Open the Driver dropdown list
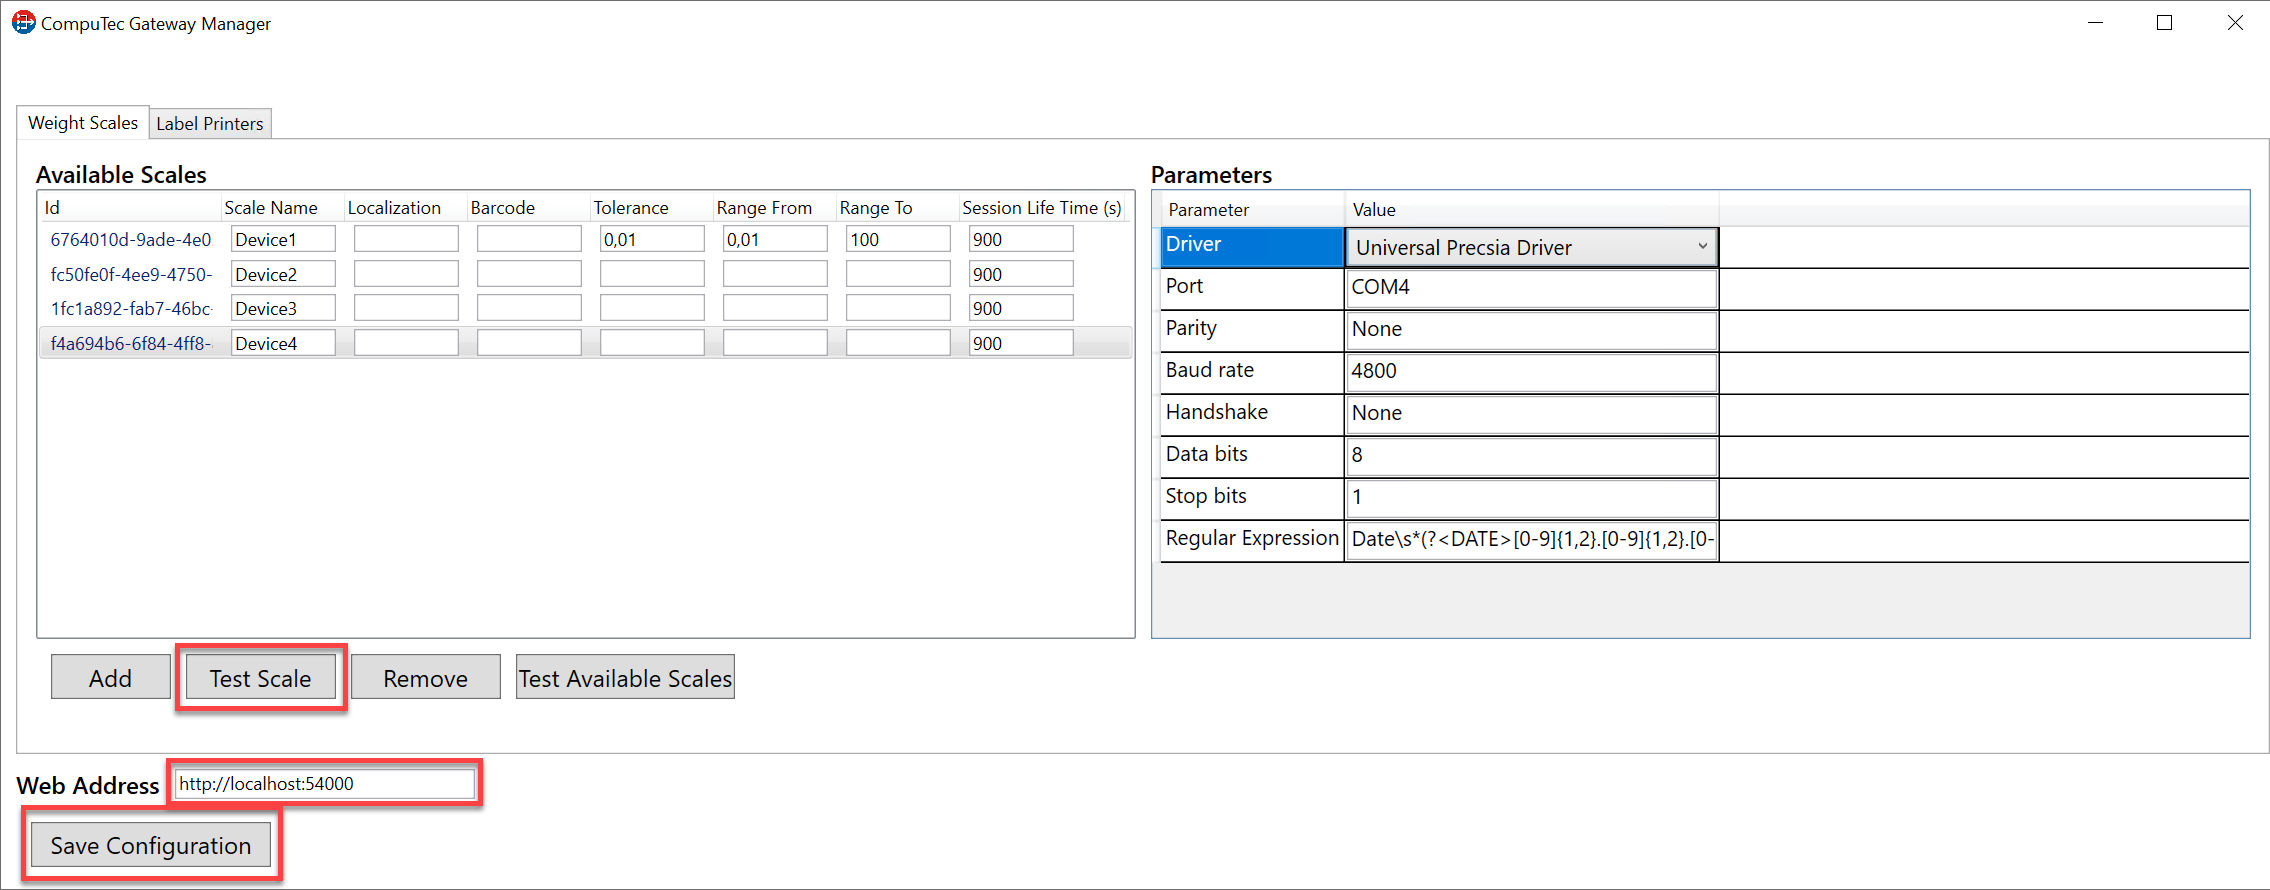 click(1701, 247)
